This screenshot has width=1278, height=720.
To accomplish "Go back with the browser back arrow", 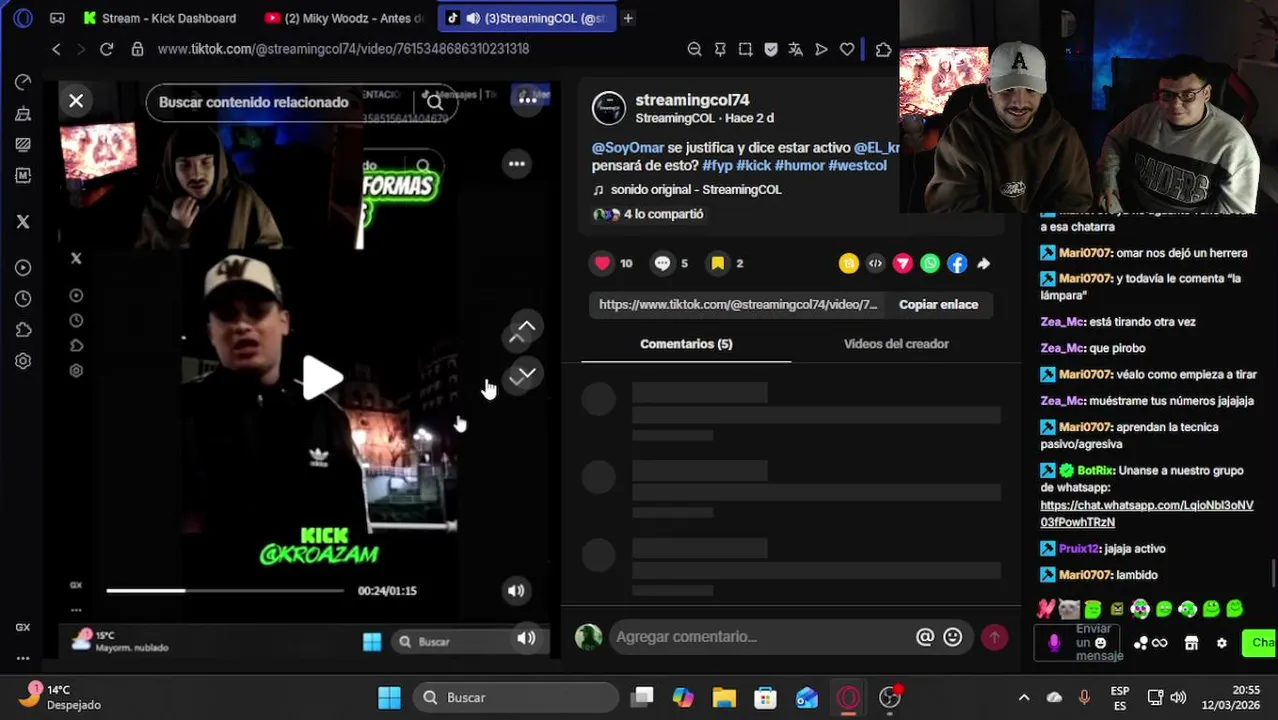I will click(56, 49).
